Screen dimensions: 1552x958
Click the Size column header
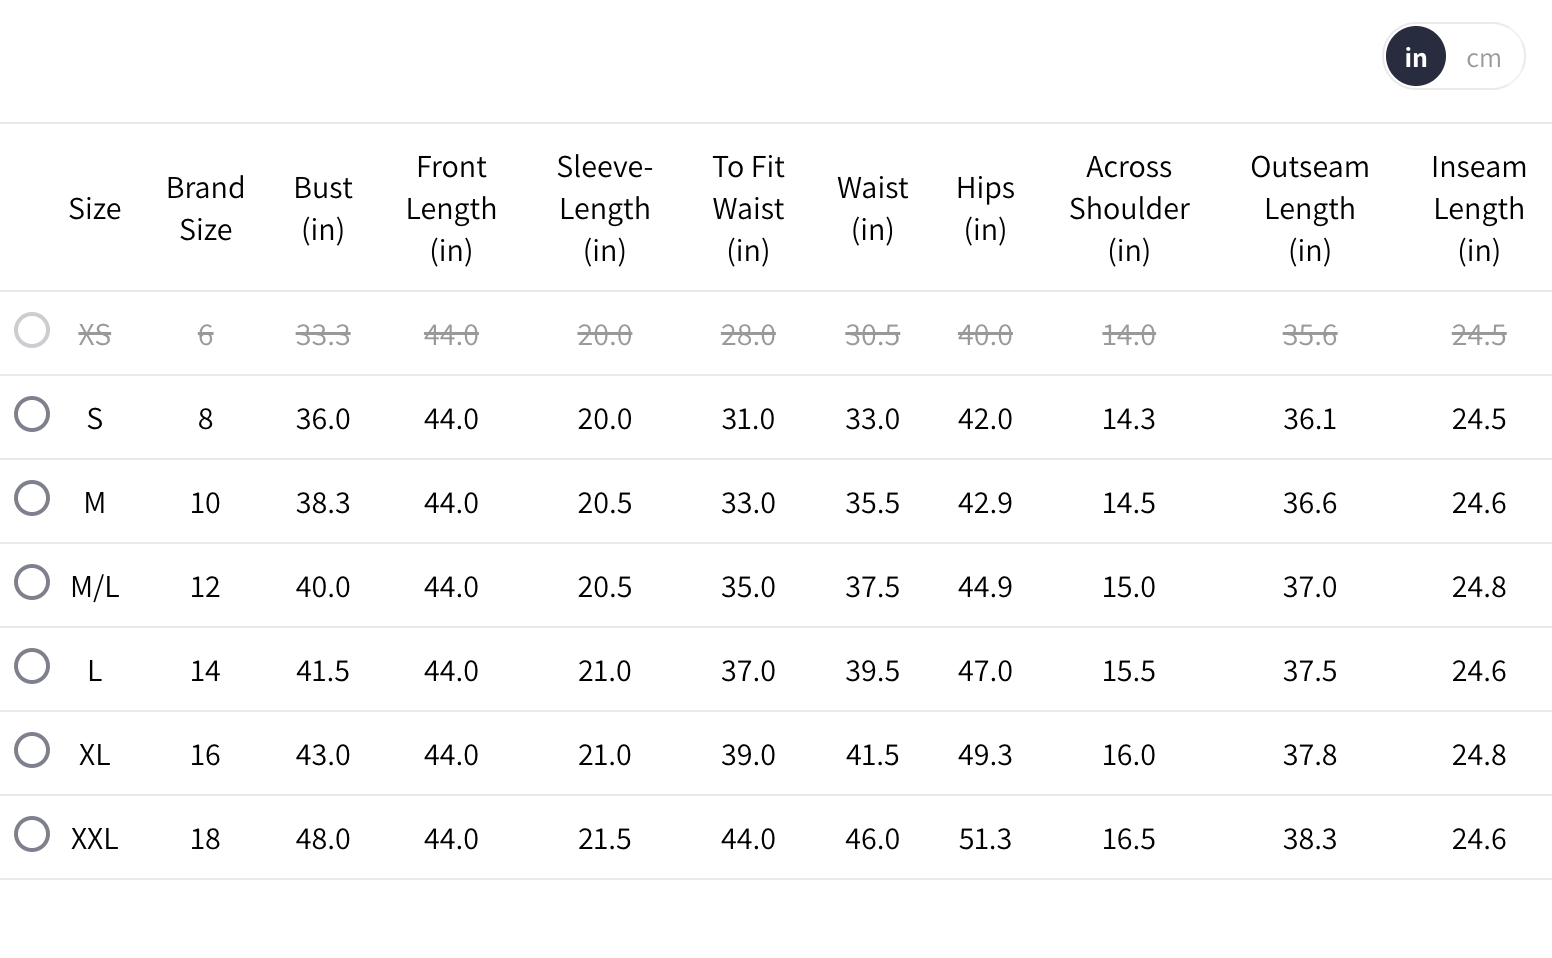click(x=95, y=208)
